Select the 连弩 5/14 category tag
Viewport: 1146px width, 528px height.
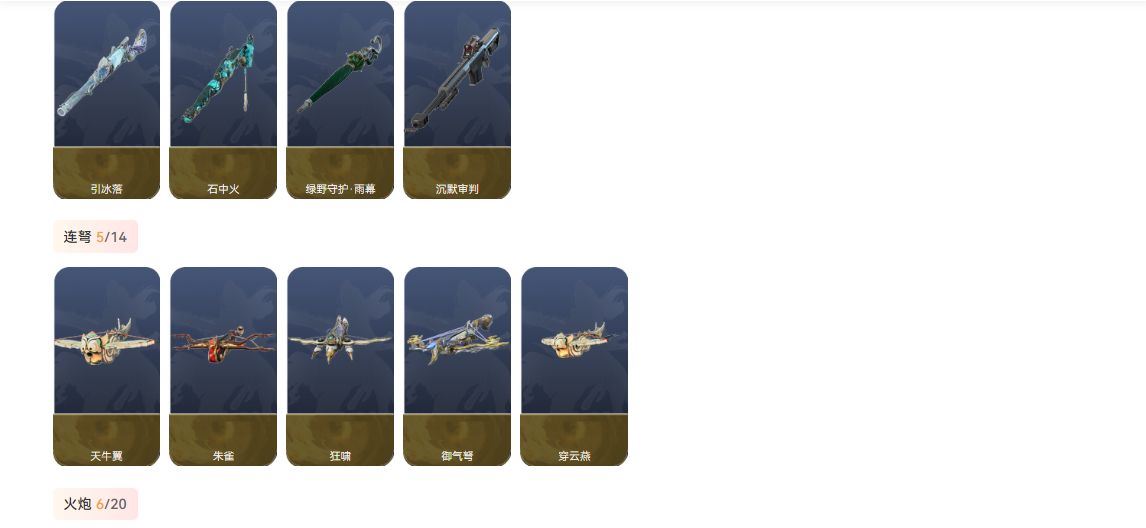tap(96, 237)
